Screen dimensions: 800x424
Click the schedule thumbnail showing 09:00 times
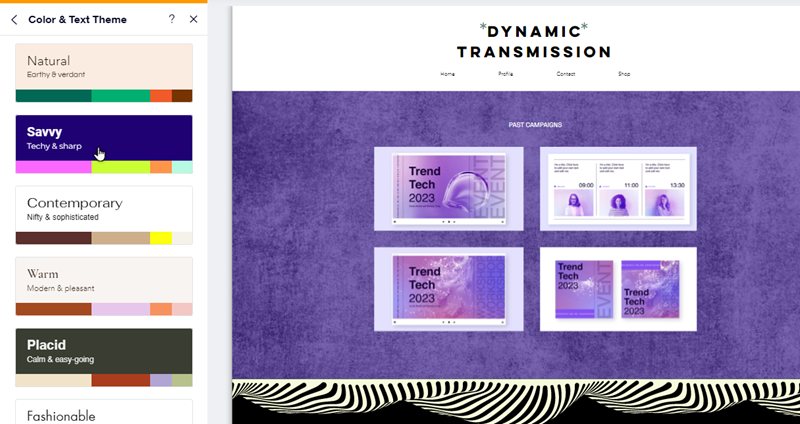[x=618, y=188]
